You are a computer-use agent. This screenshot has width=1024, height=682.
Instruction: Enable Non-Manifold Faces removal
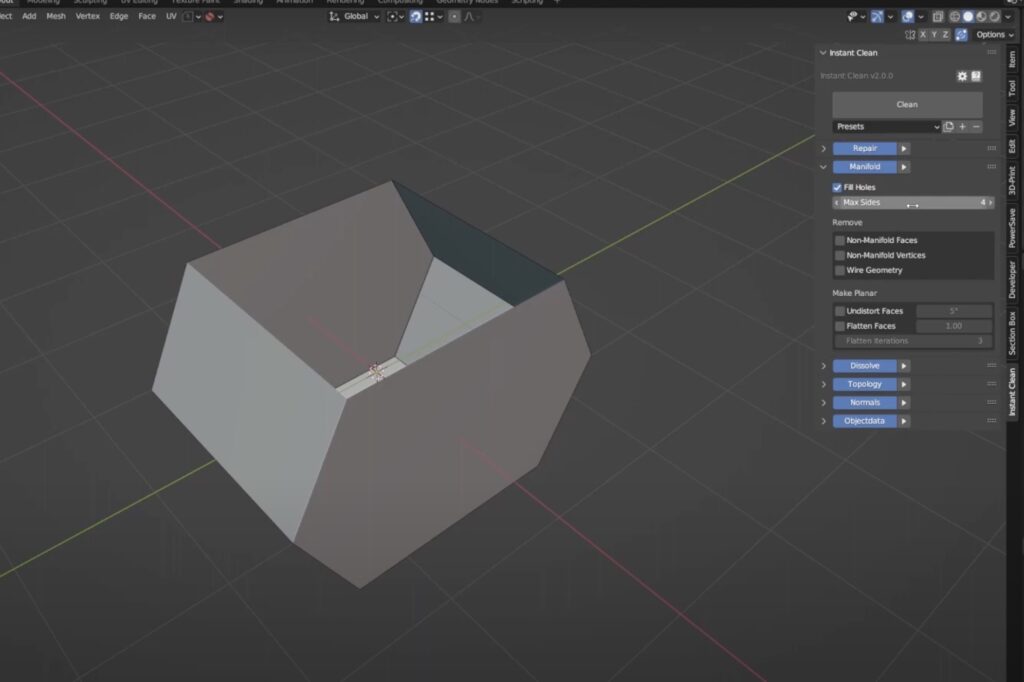click(840, 240)
